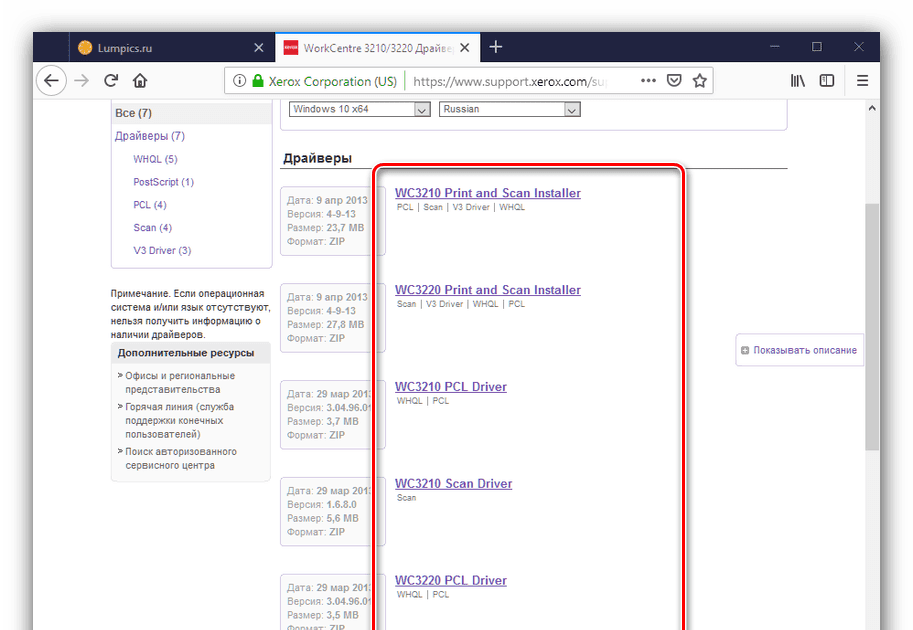
Task: Open page actions three-dots menu
Action: point(648,80)
